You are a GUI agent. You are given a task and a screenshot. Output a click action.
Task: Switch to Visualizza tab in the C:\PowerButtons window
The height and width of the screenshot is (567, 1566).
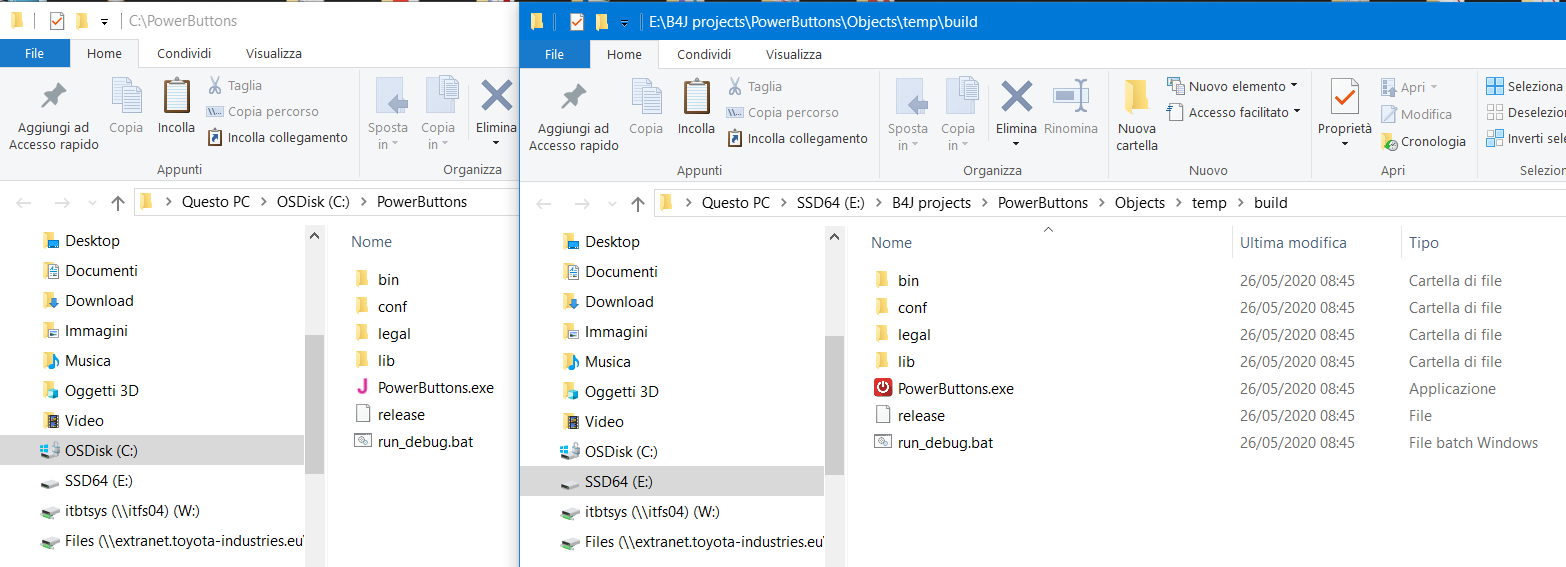(x=274, y=53)
